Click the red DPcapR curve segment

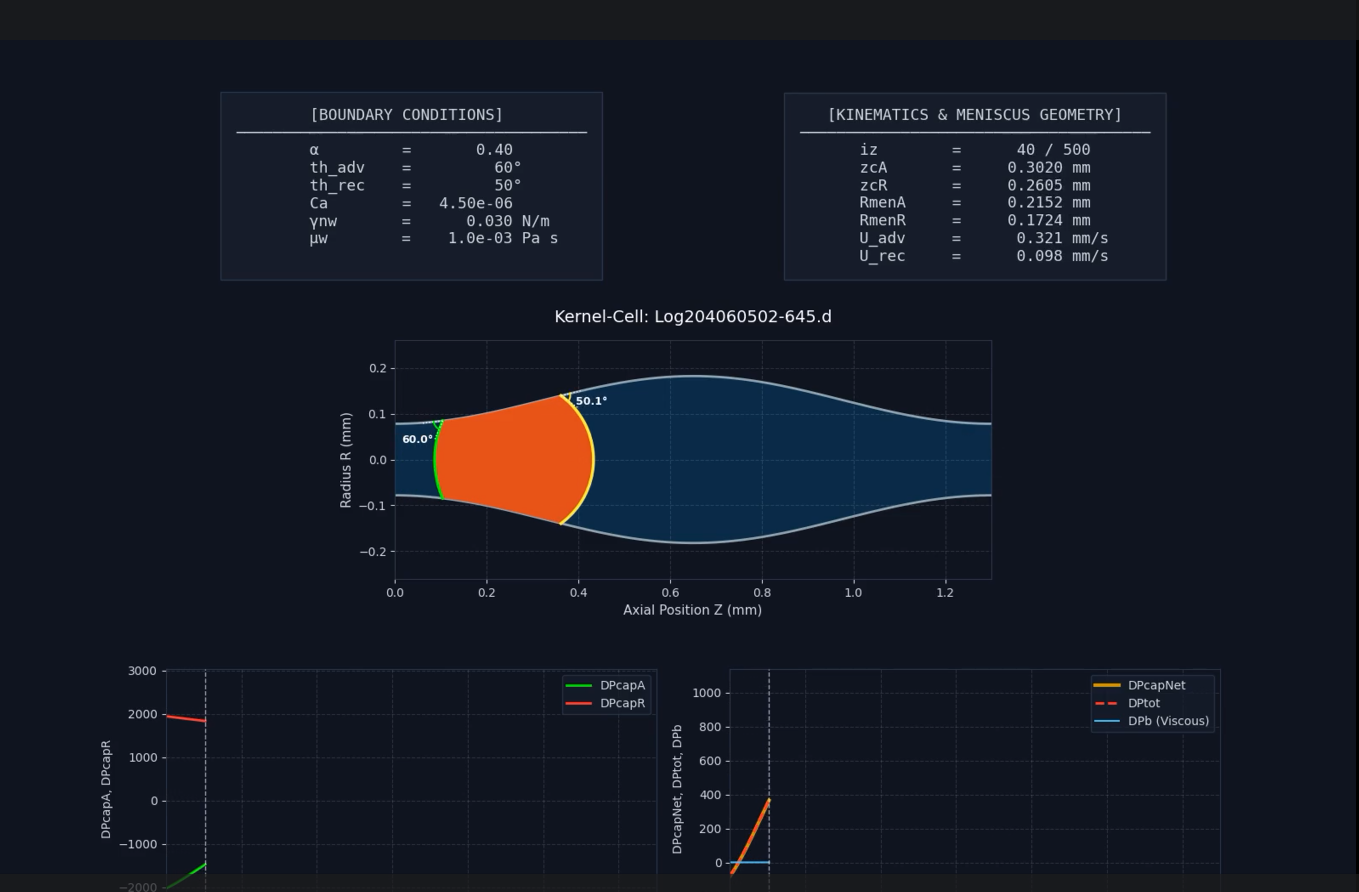(185, 718)
